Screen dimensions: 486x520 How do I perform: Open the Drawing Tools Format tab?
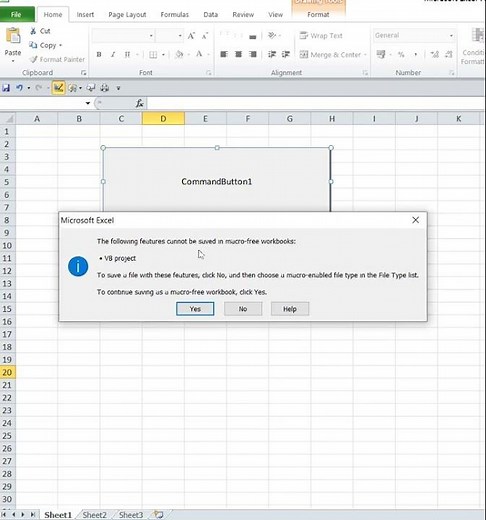click(318, 15)
